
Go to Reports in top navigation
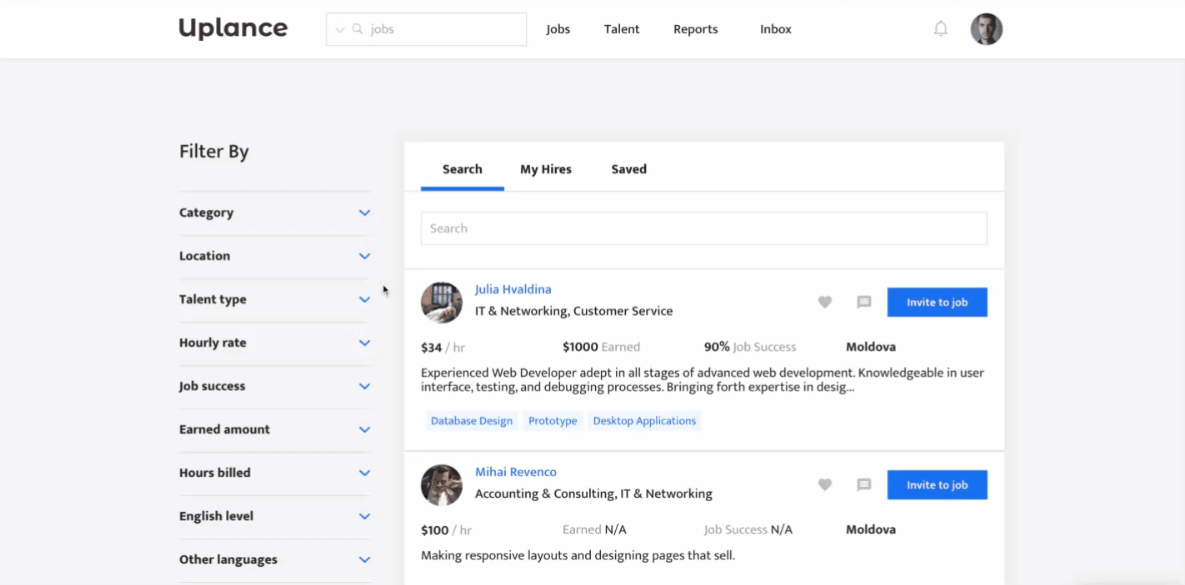tap(695, 29)
